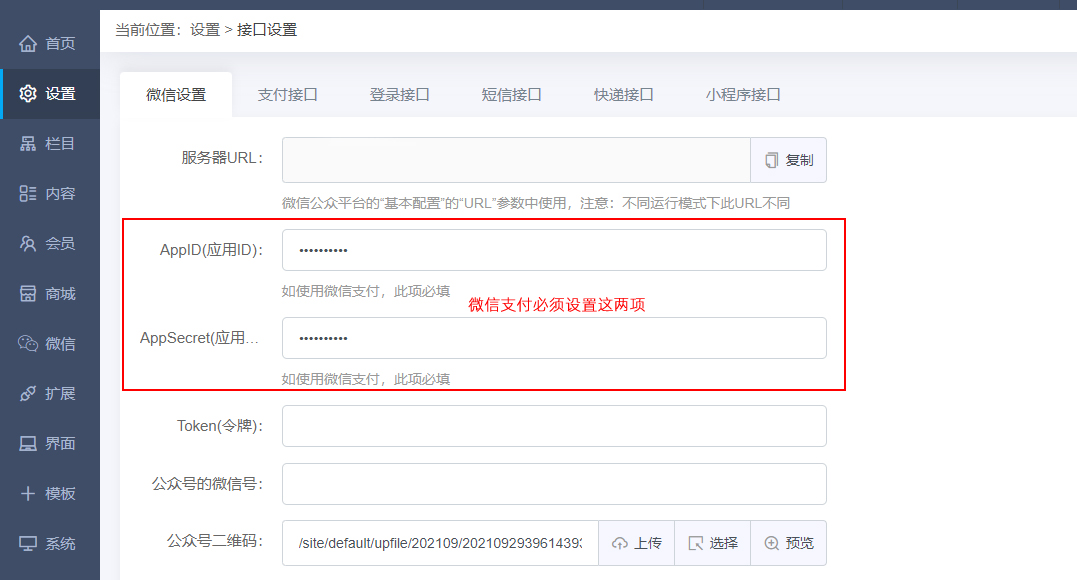The image size is (1077, 580).
Task: Open the Mall (商城) sidebar icon
Action: [x=28, y=294]
